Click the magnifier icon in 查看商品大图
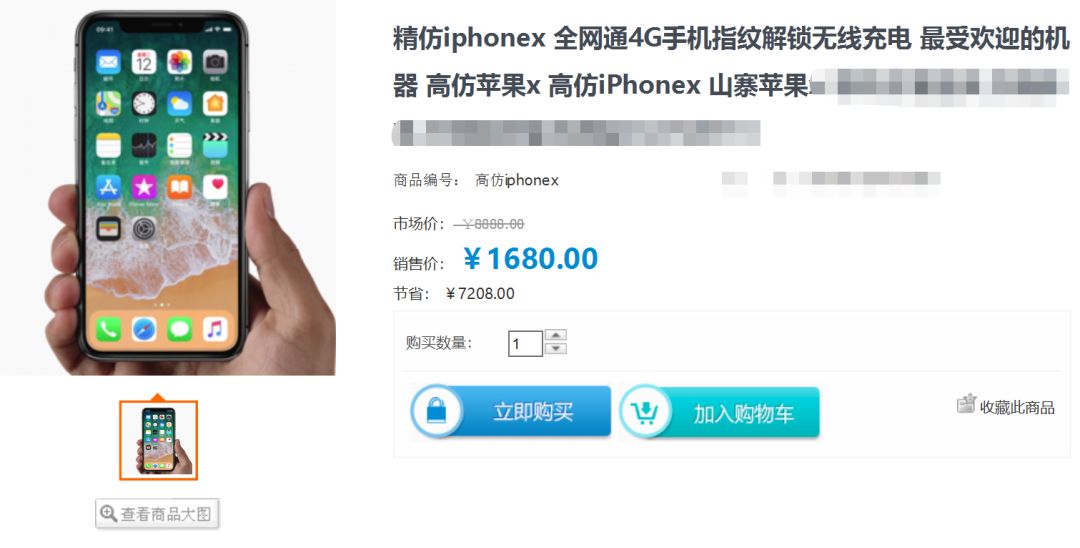1080x548 pixels. [x=108, y=513]
